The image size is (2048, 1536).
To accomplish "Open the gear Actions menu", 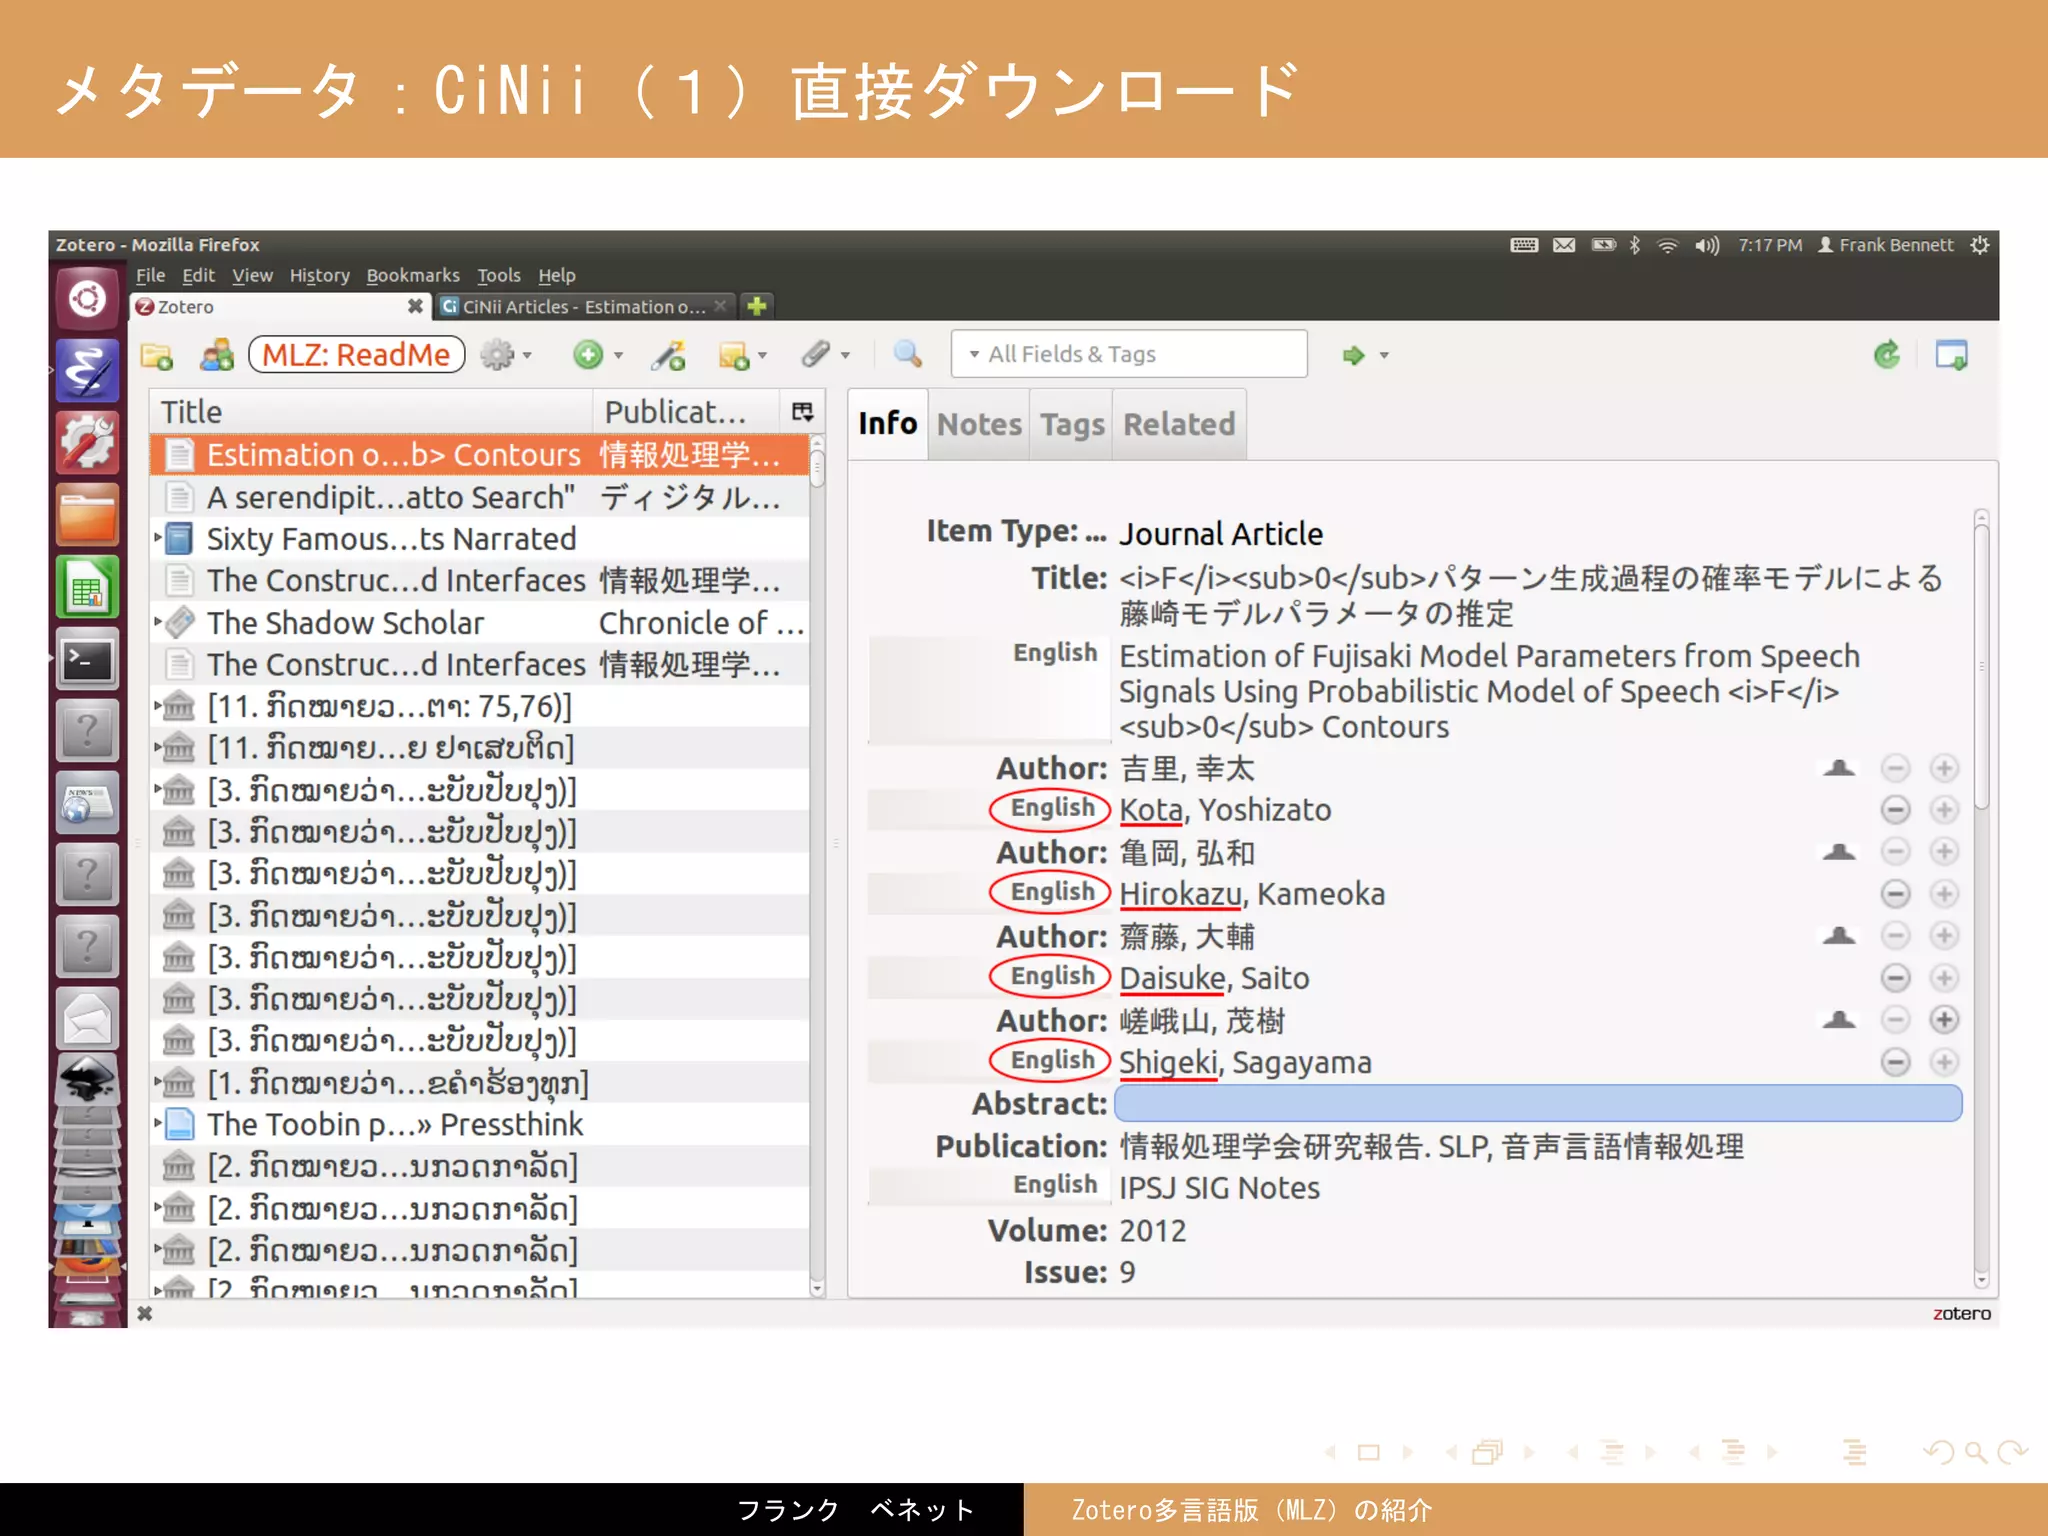I will click(505, 355).
